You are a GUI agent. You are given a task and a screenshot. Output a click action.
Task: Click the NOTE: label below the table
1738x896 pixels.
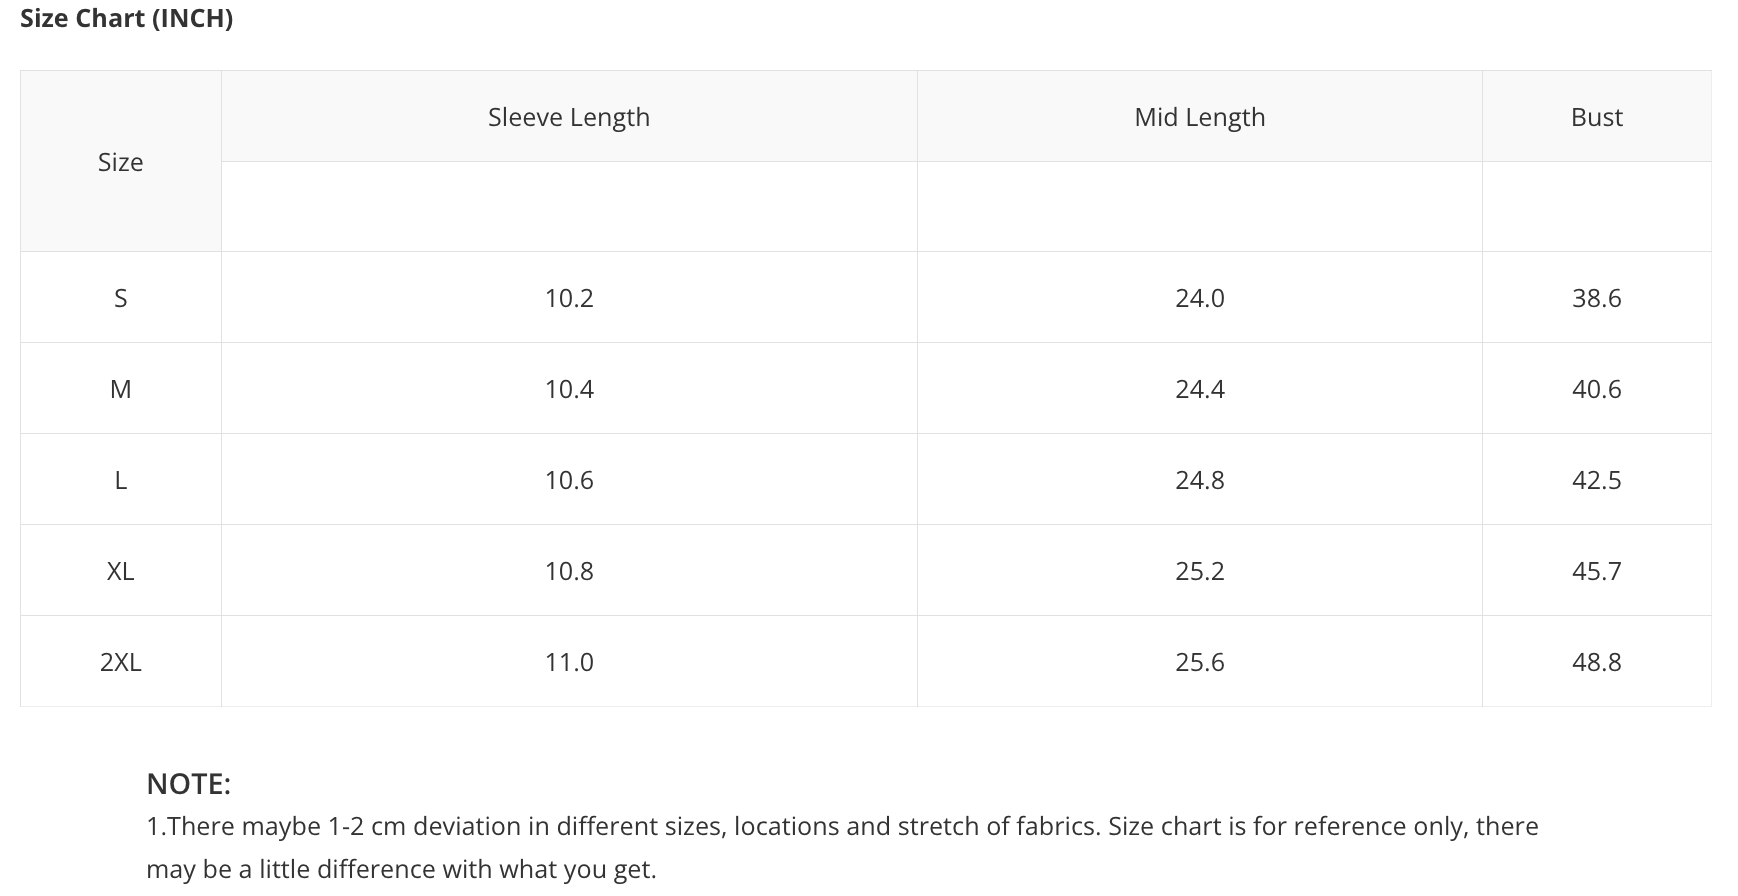[x=188, y=784]
